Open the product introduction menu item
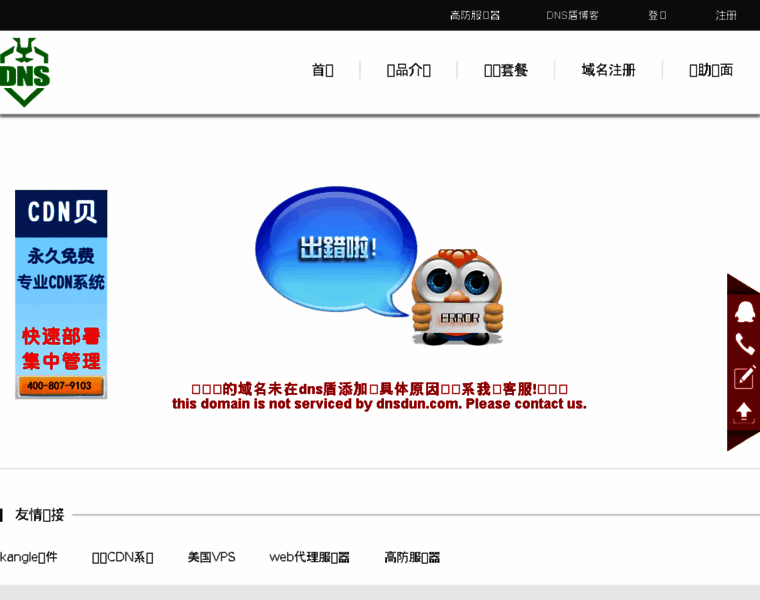 click(409, 70)
